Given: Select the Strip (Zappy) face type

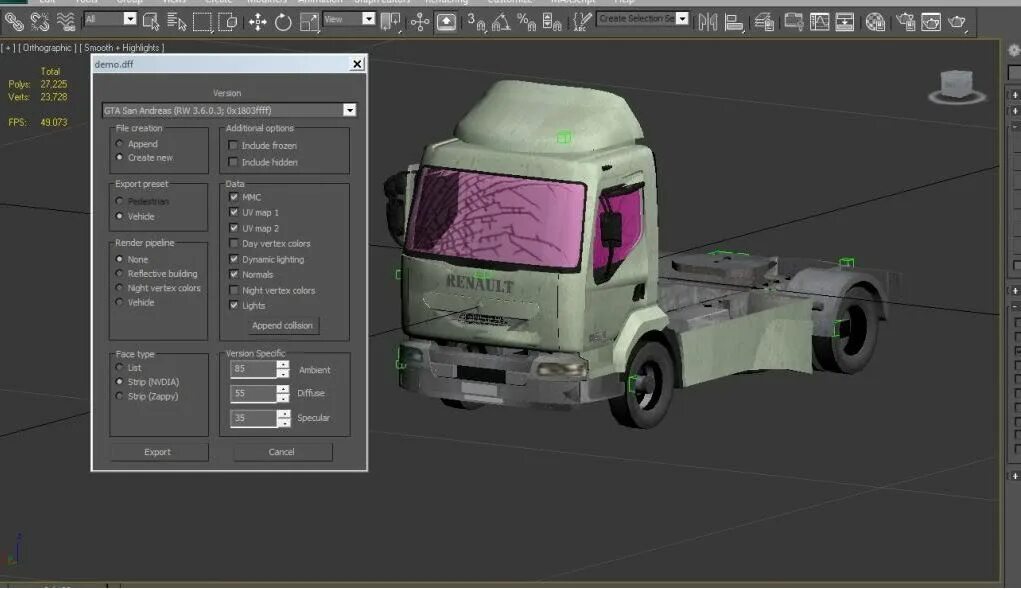Looking at the screenshot, I should point(147,396).
